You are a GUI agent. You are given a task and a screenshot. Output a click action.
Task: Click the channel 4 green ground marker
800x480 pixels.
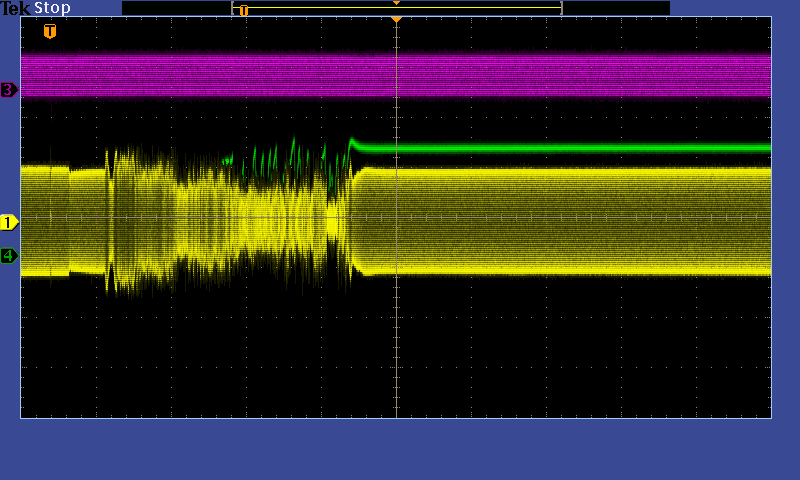pos(9,256)
